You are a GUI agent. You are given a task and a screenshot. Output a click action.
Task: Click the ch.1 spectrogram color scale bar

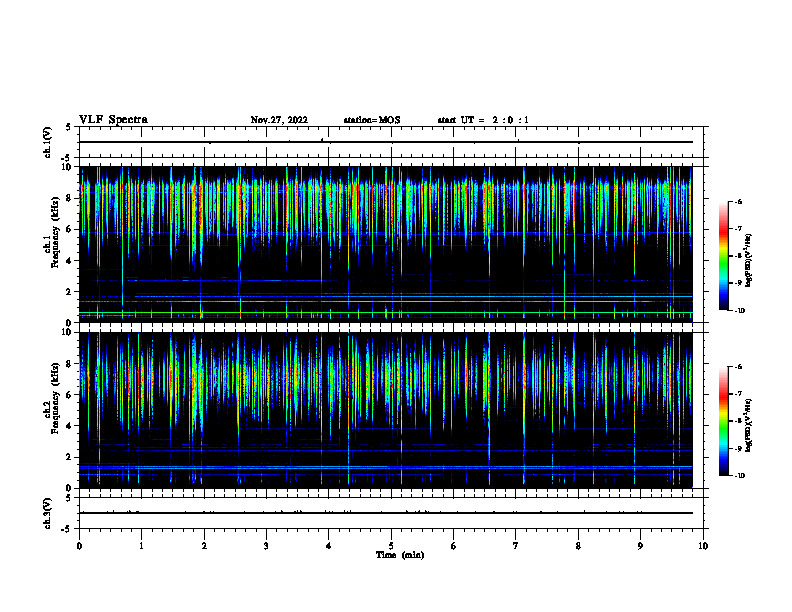pos(723,256)
